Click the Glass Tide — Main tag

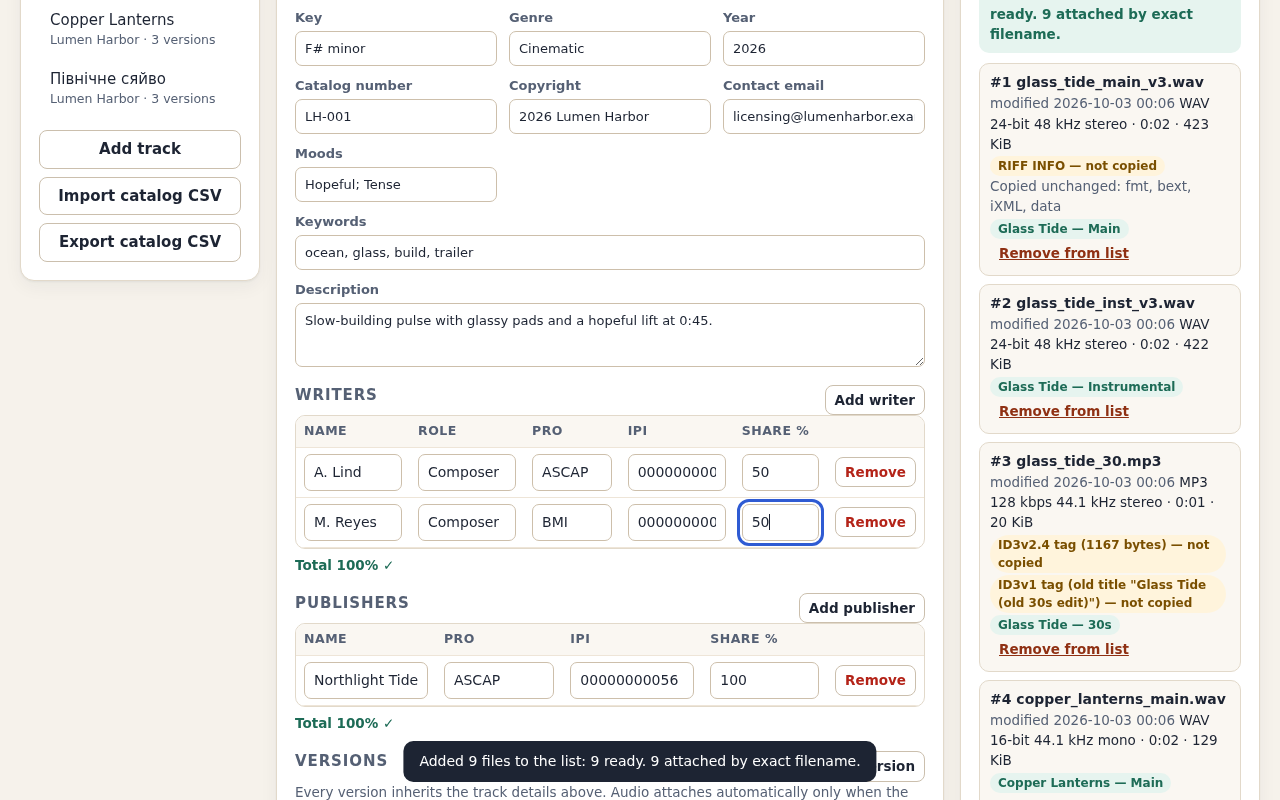[1059, 229]
